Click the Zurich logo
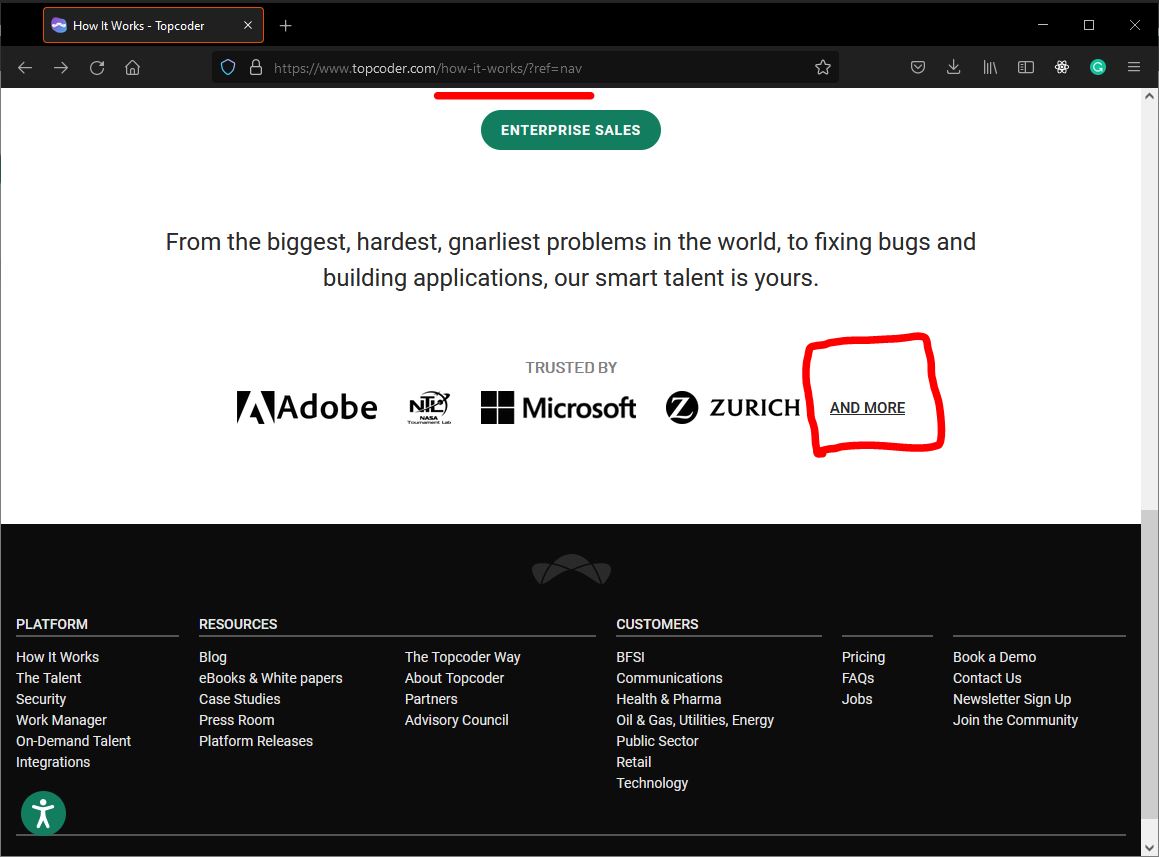This screenshot has height=857, width=1159. pyautogui.click(x=733, y=407)
